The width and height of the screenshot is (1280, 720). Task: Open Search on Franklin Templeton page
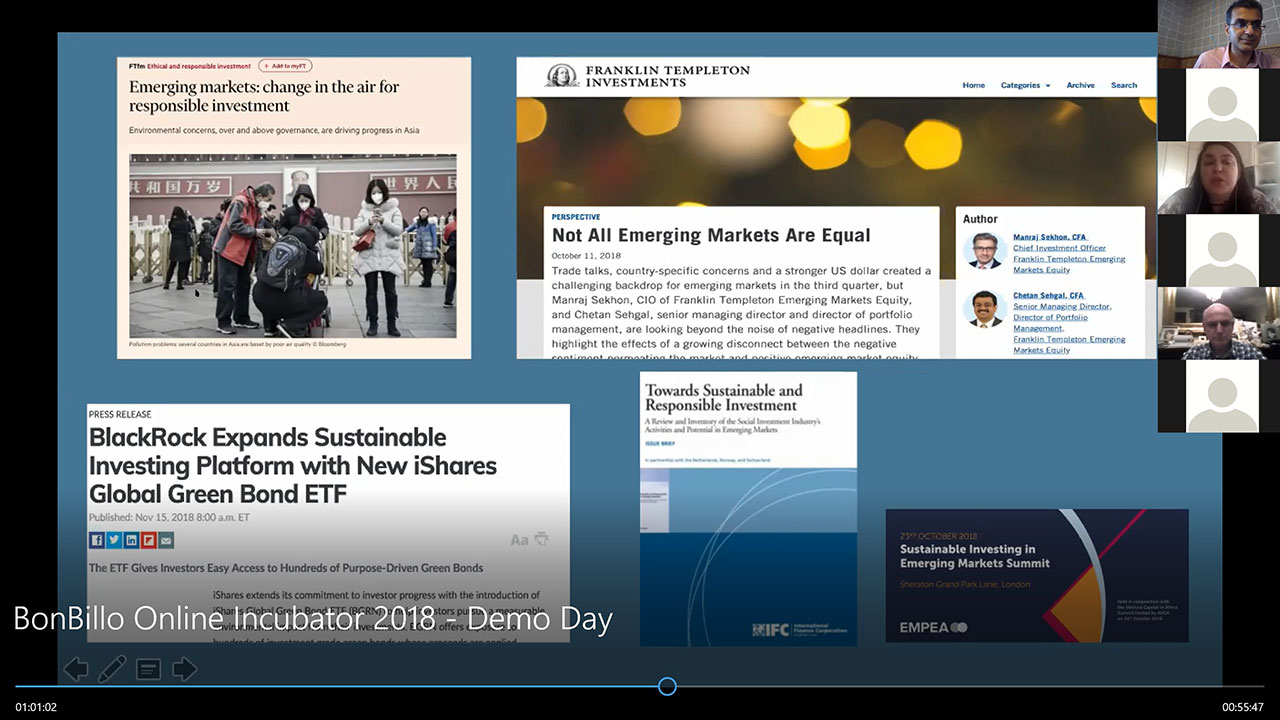[x=1124, y=85]
